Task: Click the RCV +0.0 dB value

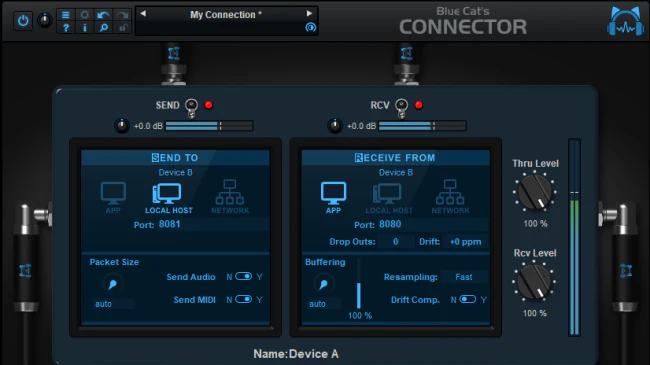Action: (361, 126)
